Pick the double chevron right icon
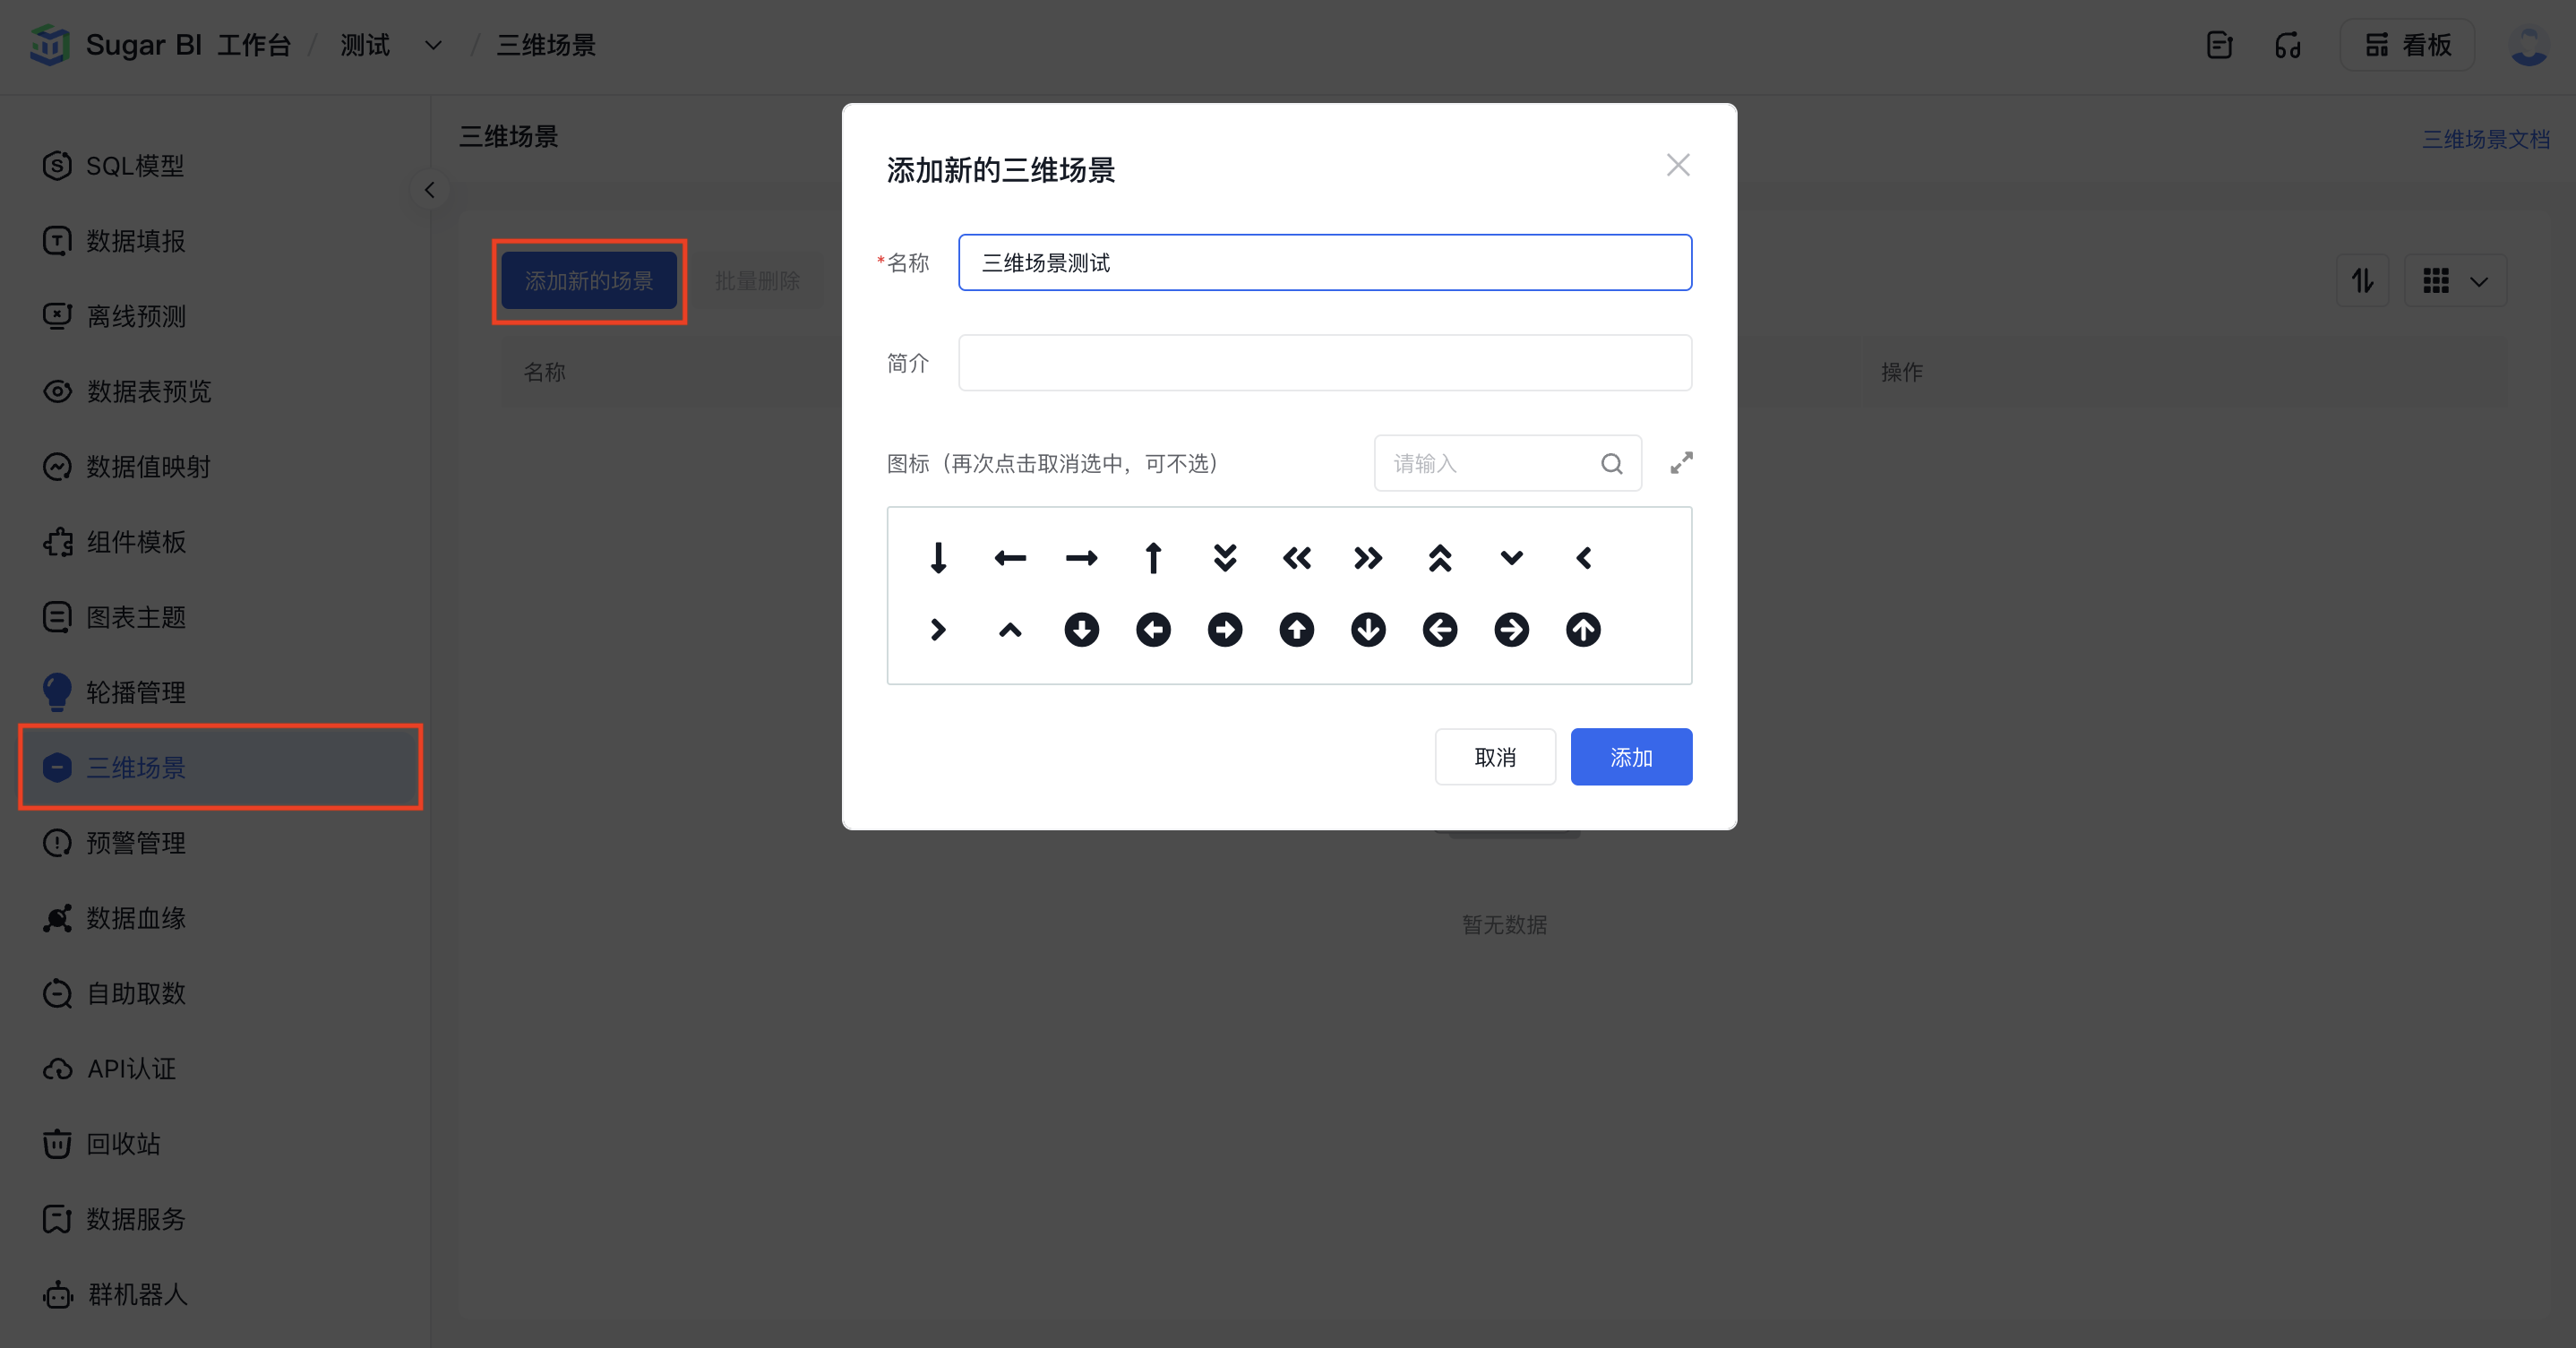 click(1368, 558)
